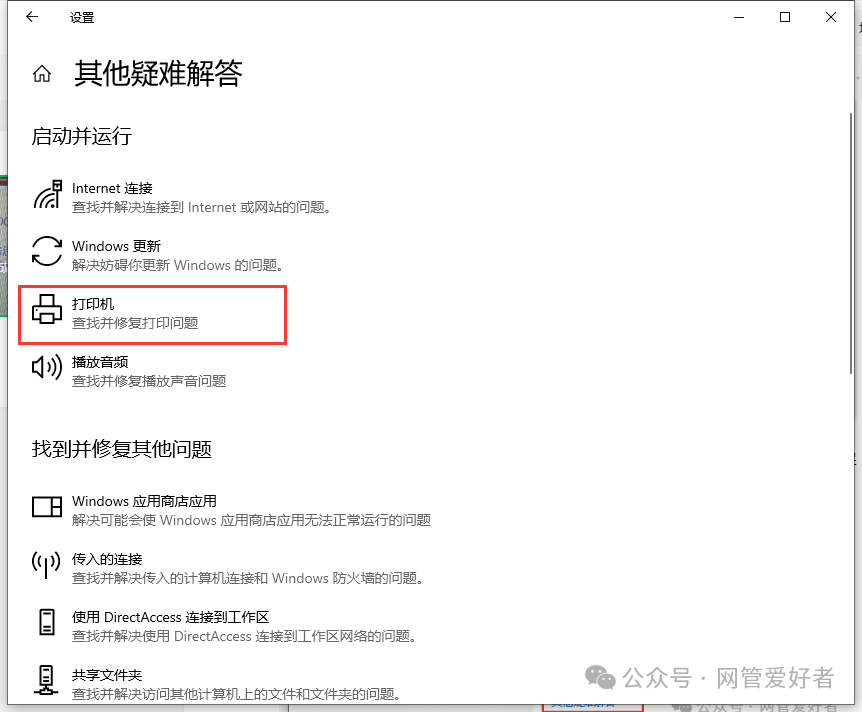Click the vertical scrollbar of Settings window
Screen dimensions: 862x712
(x=850, y=245)
